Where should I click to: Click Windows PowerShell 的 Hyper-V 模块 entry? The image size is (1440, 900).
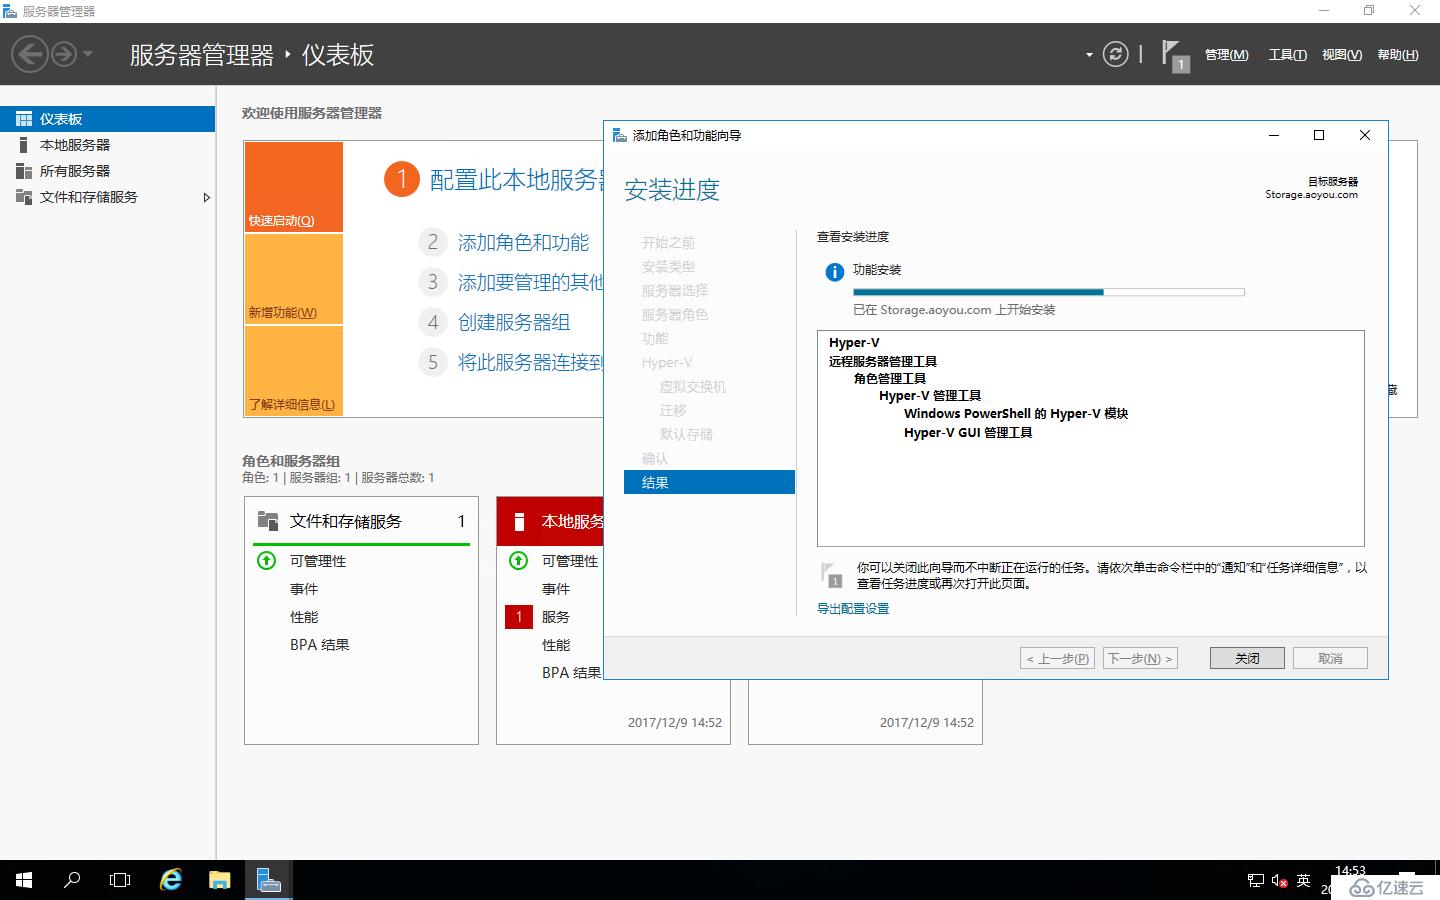tap(1016, 413)
